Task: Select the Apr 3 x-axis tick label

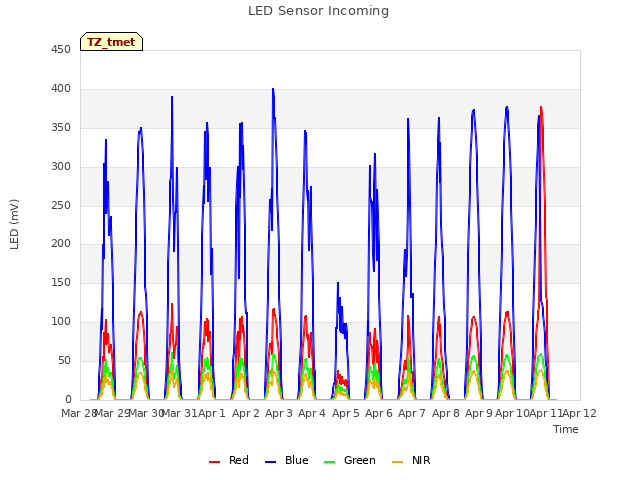Action: (x=279, y=413)
